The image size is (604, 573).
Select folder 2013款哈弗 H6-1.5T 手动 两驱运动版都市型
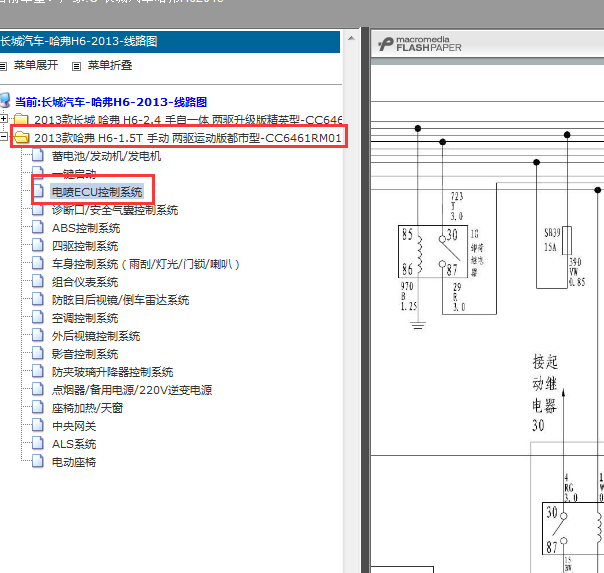(188, 138)
